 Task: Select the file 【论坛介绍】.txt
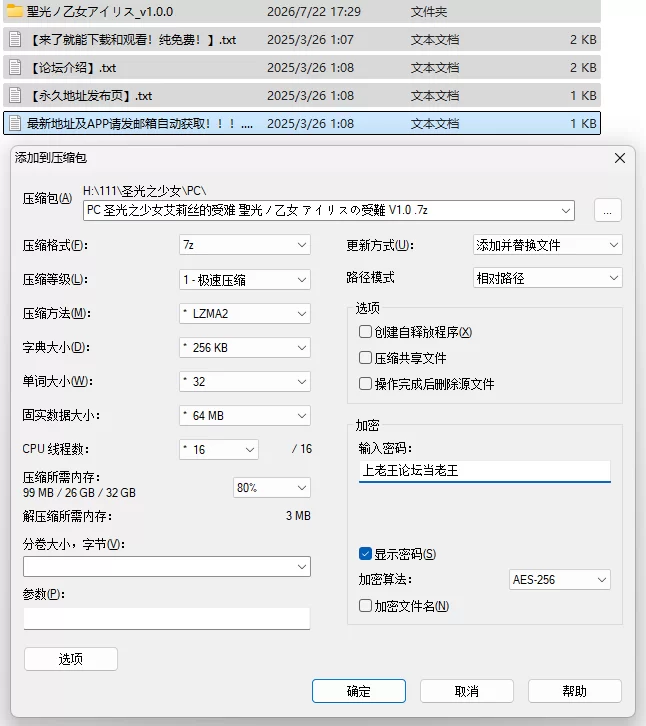(x=302, y=68)
